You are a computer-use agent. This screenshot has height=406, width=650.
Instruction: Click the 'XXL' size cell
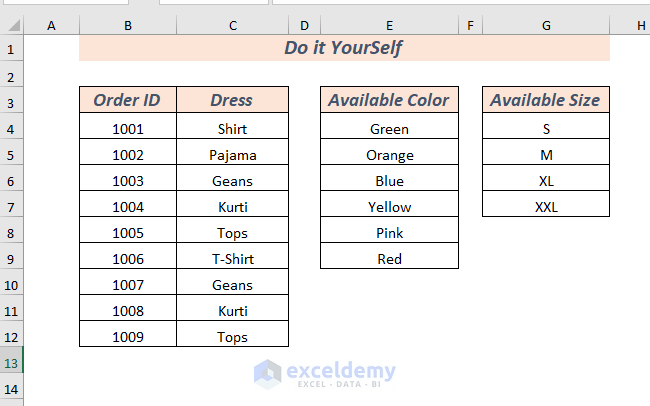[546, 207]
